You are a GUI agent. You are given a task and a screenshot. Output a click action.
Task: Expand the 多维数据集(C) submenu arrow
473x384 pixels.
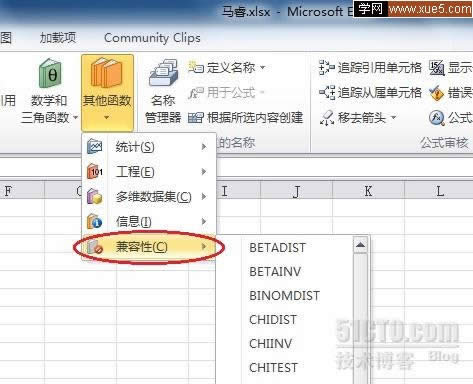204,197
